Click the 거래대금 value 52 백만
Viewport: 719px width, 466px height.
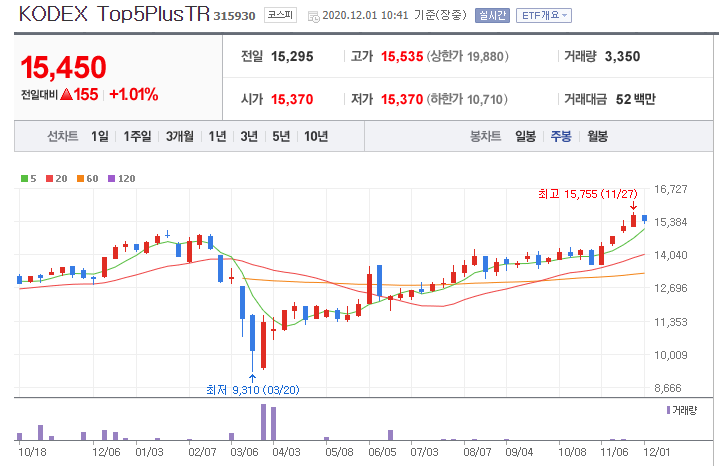(x=636, y=99)
